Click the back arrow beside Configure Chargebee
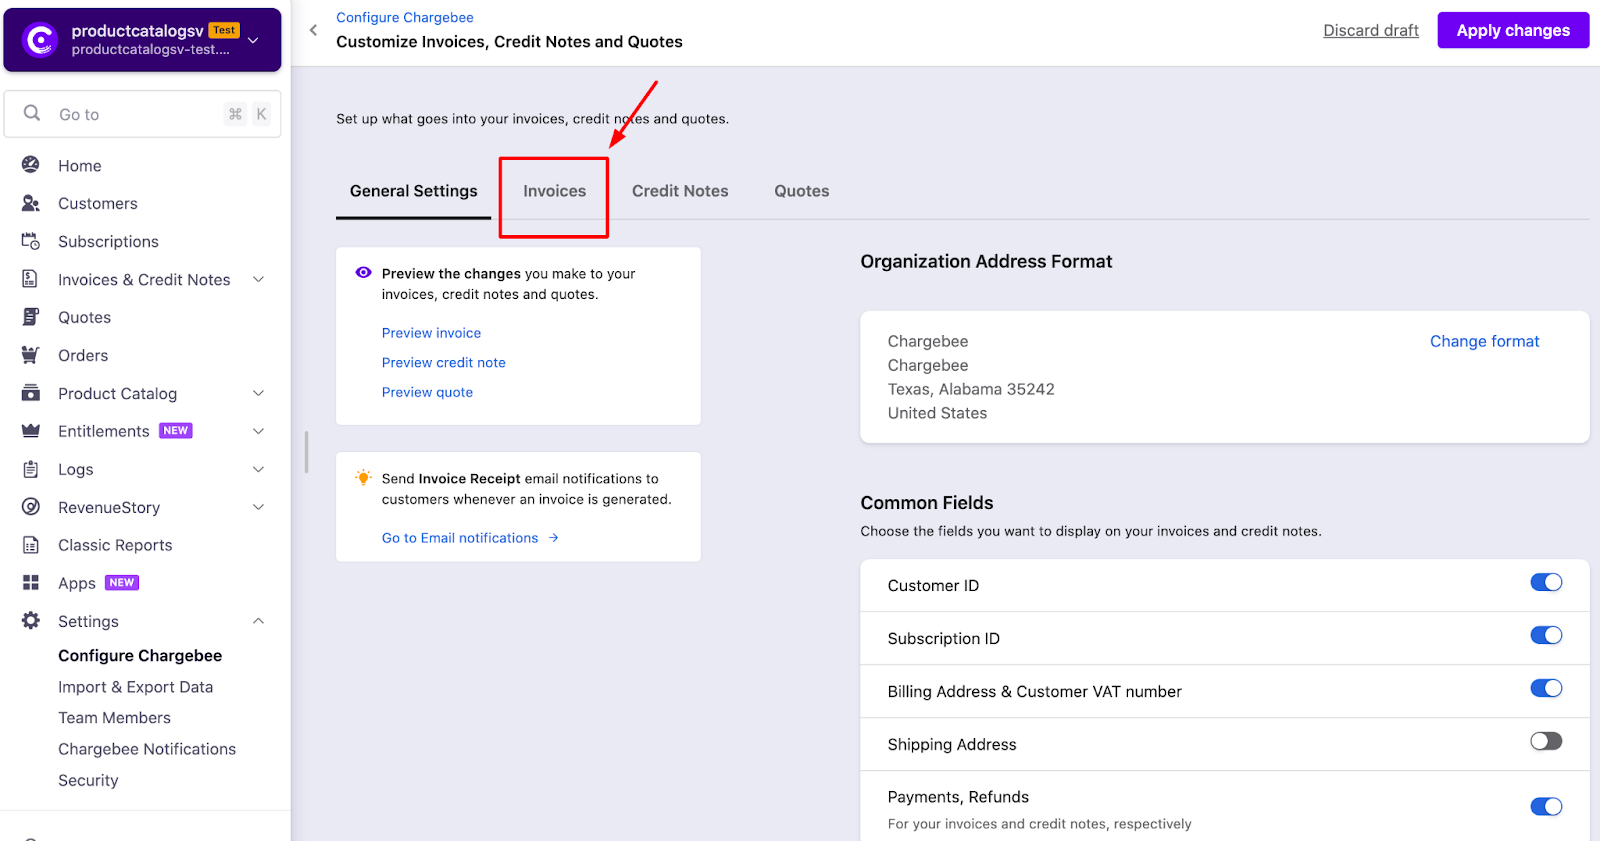The image size is (1600, 841). (x=314, y=30)
